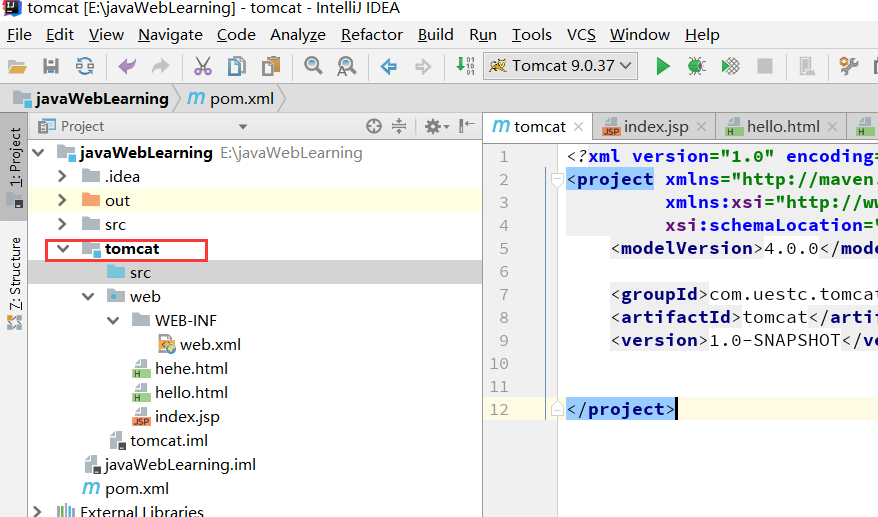Click Scroll from Source target icon
The width and height of the screenshot is (878, 517).
[373, 127]
